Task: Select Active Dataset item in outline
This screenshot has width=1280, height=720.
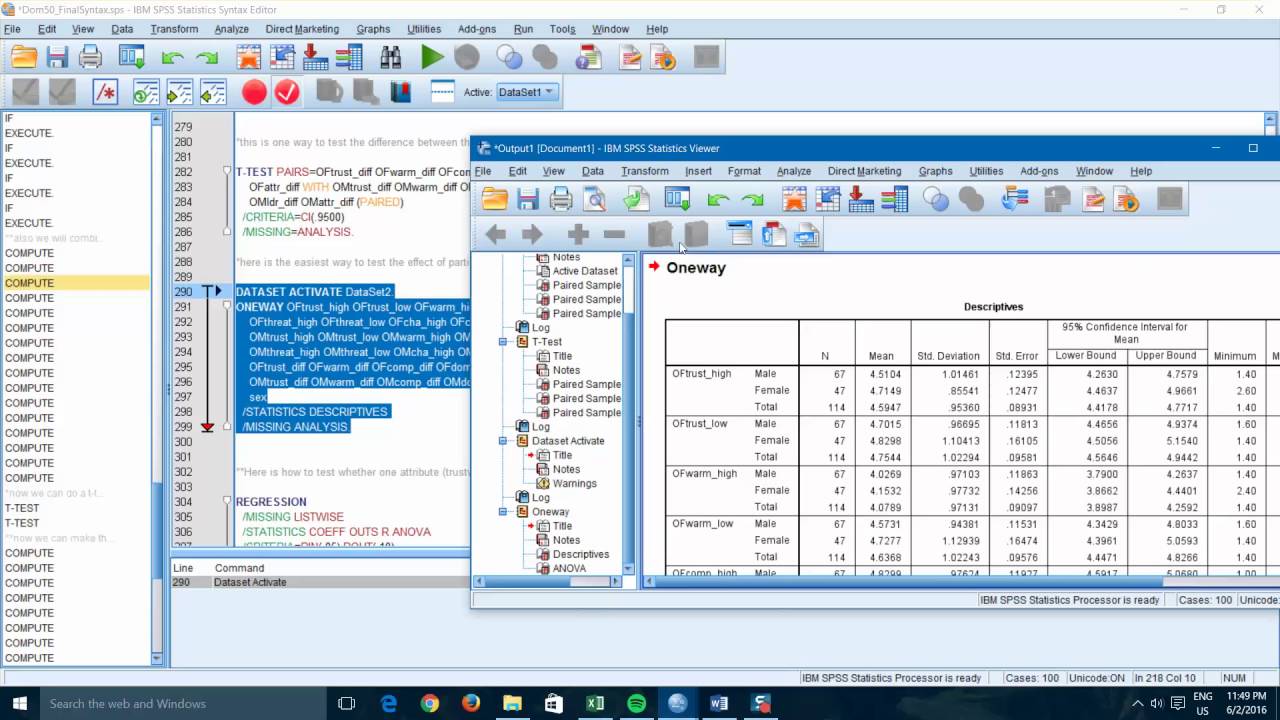Action: tap(585, 271)
